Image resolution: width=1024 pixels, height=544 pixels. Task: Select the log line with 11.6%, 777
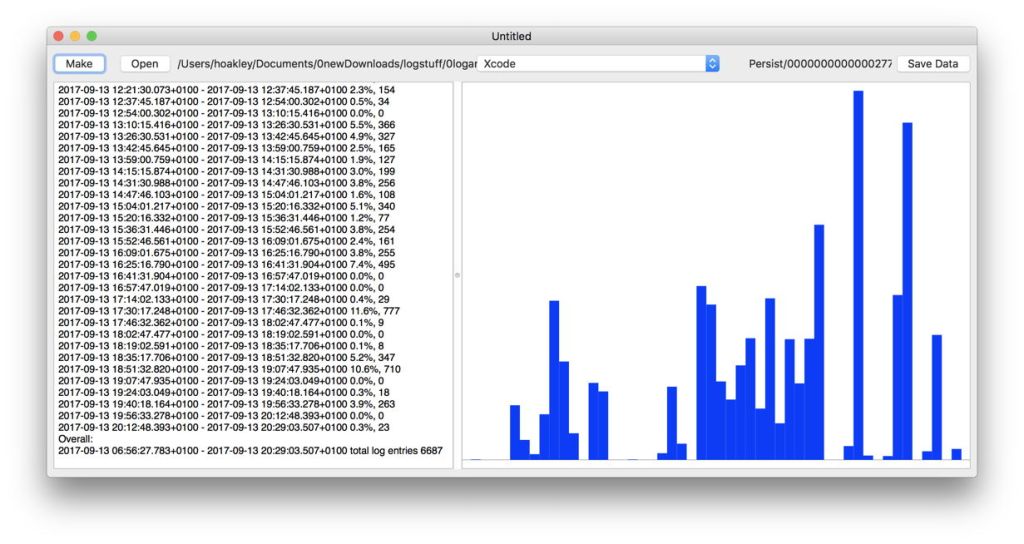pyautogui.click(x=228, y=311)
